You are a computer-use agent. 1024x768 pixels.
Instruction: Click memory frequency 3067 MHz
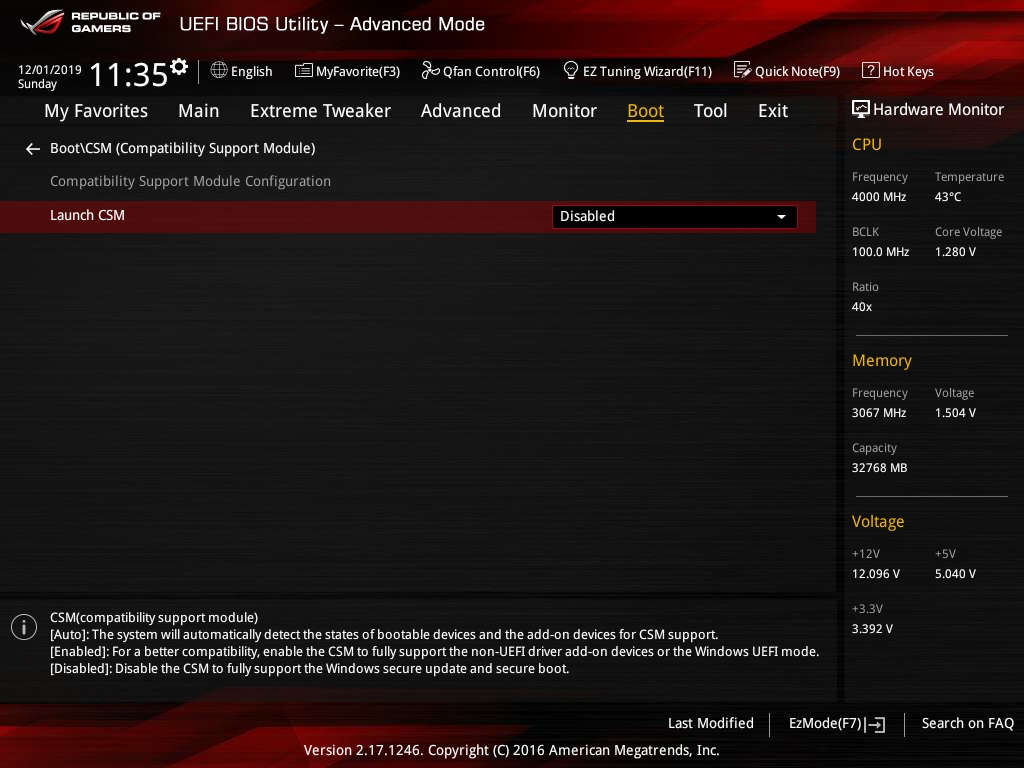[x=878, y=413]
